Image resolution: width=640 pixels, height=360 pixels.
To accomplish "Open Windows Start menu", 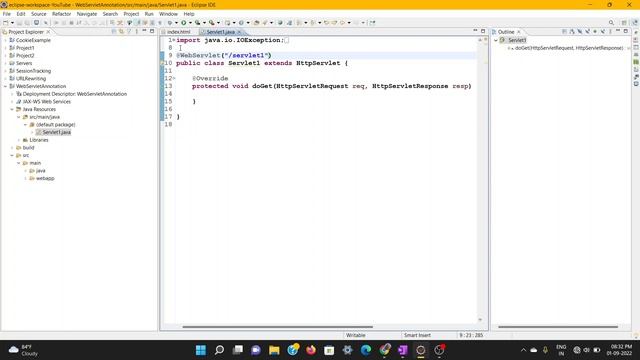I will pos(201,350).
